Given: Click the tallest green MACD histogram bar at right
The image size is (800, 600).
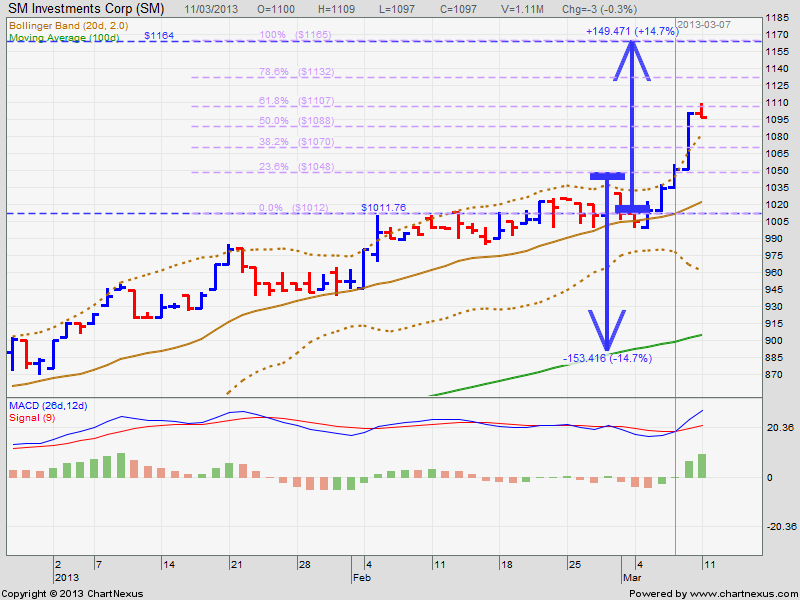Looking at the screenshot, I should coord(702,466).
